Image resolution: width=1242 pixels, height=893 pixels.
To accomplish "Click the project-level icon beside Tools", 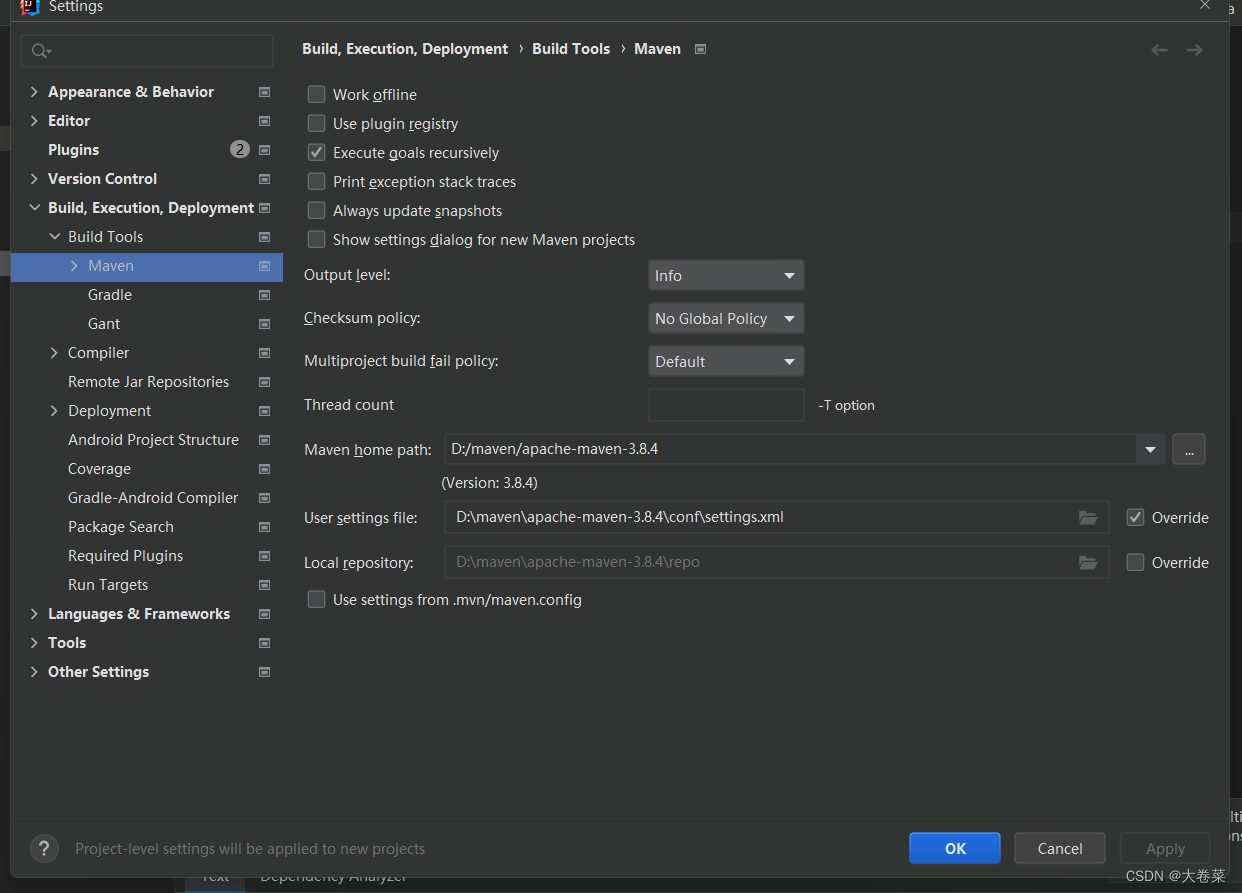I will point(264,643).
